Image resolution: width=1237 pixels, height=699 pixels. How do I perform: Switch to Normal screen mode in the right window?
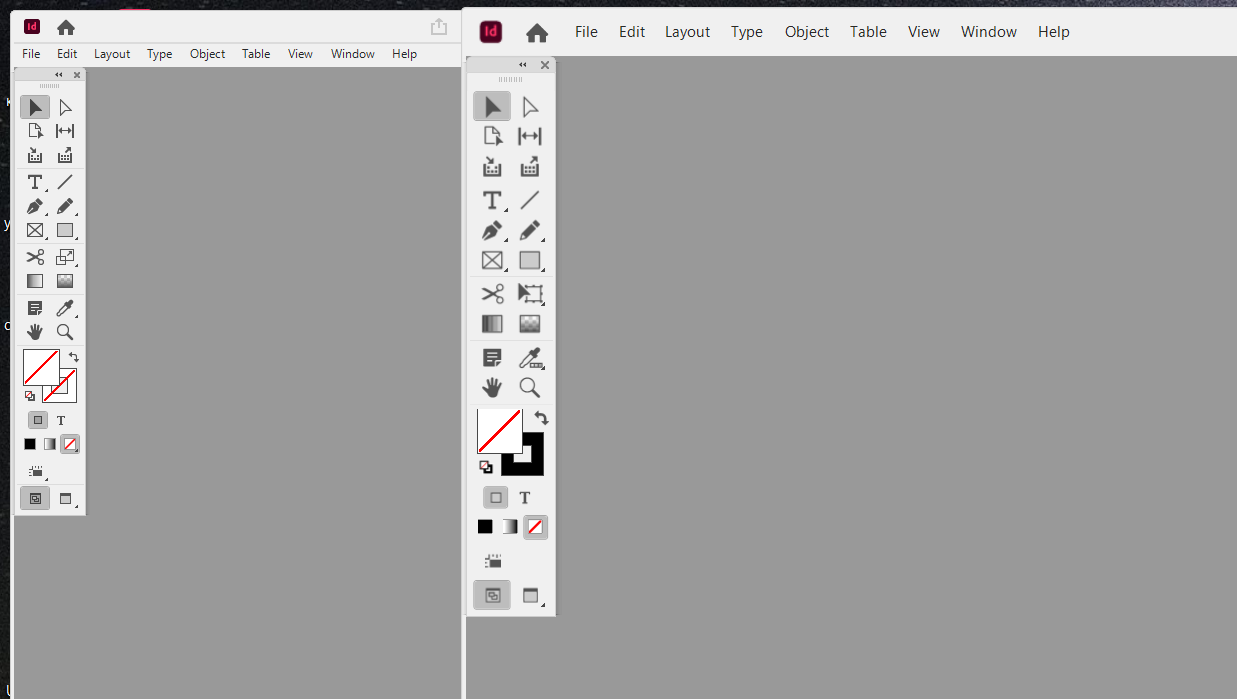pyautogui.click(x=492, y=595)
